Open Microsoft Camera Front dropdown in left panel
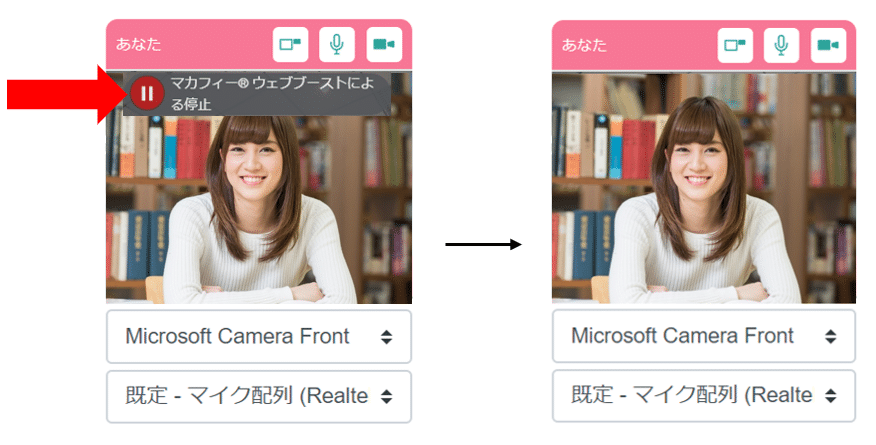 (259, 337)
